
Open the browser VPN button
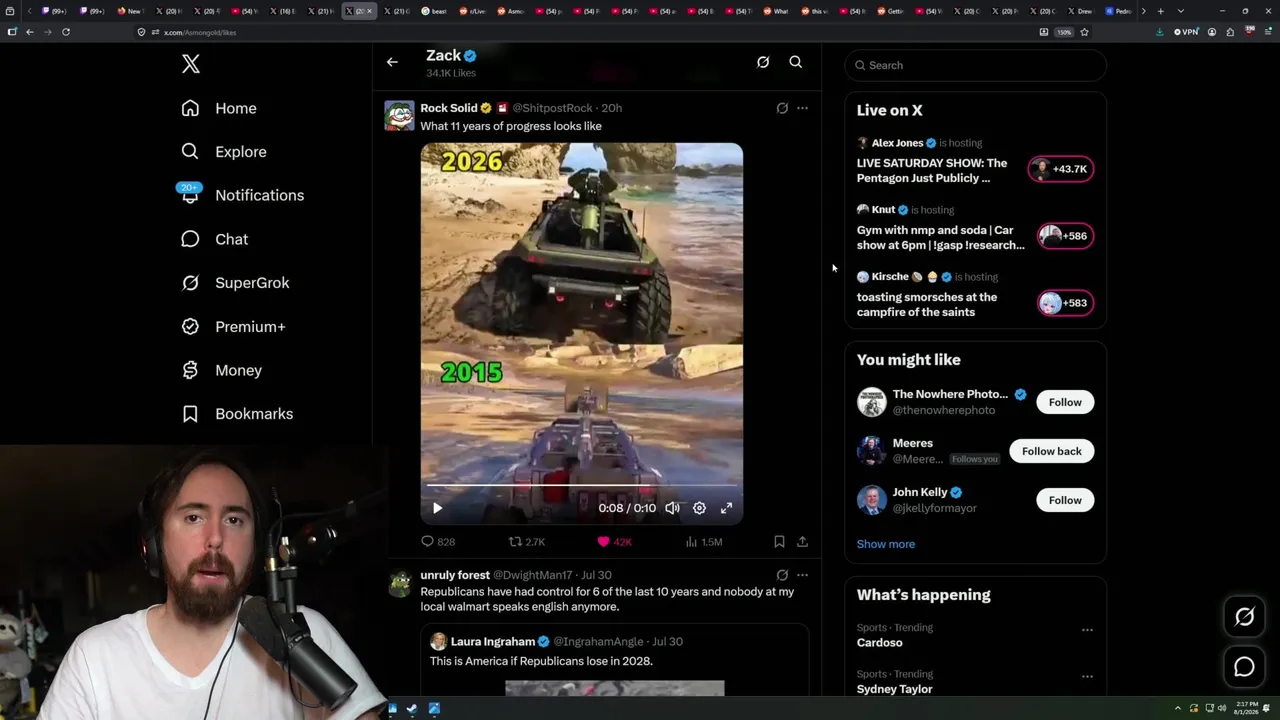[x=1187, y=32]
